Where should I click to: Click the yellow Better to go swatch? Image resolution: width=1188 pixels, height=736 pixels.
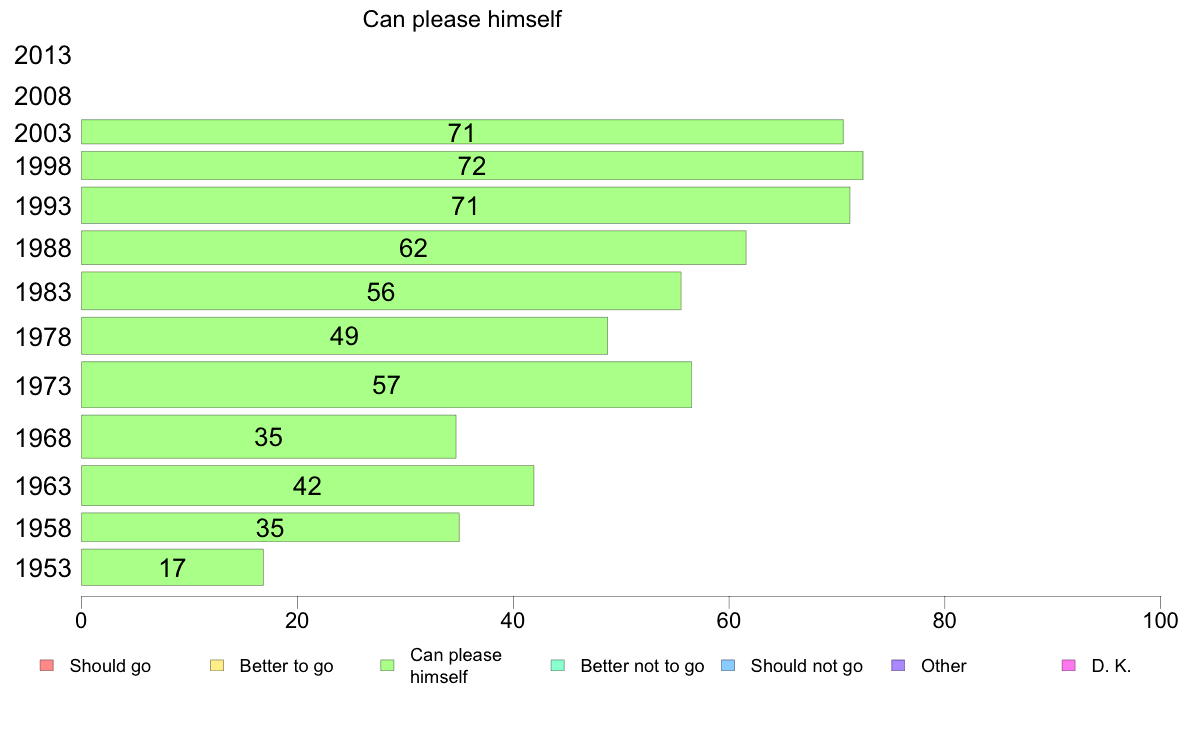click(217, 666)
